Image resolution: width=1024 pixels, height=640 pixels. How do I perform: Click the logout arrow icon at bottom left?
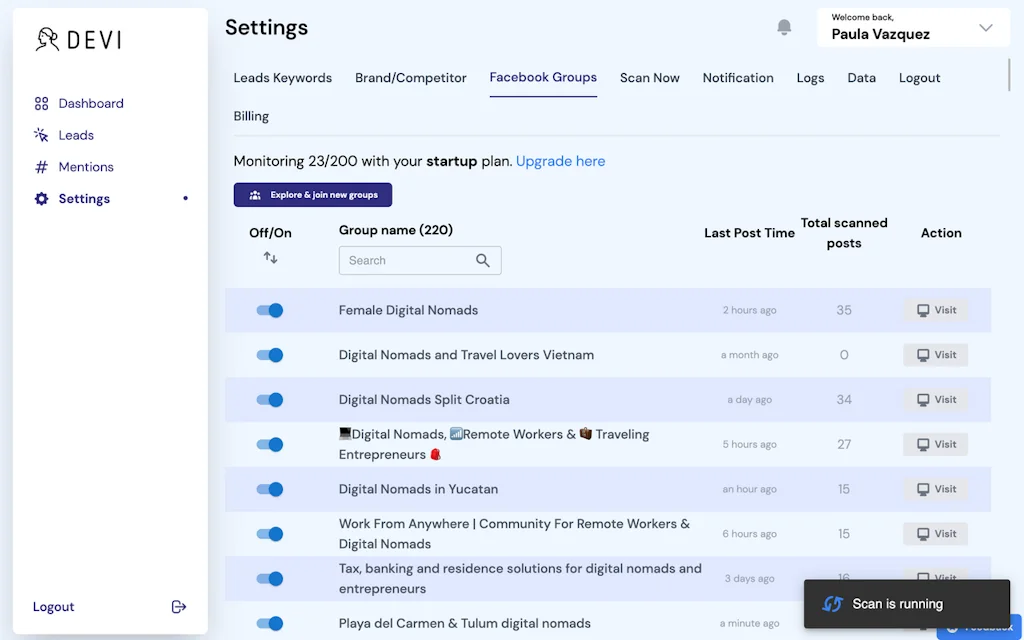(178, 606)
